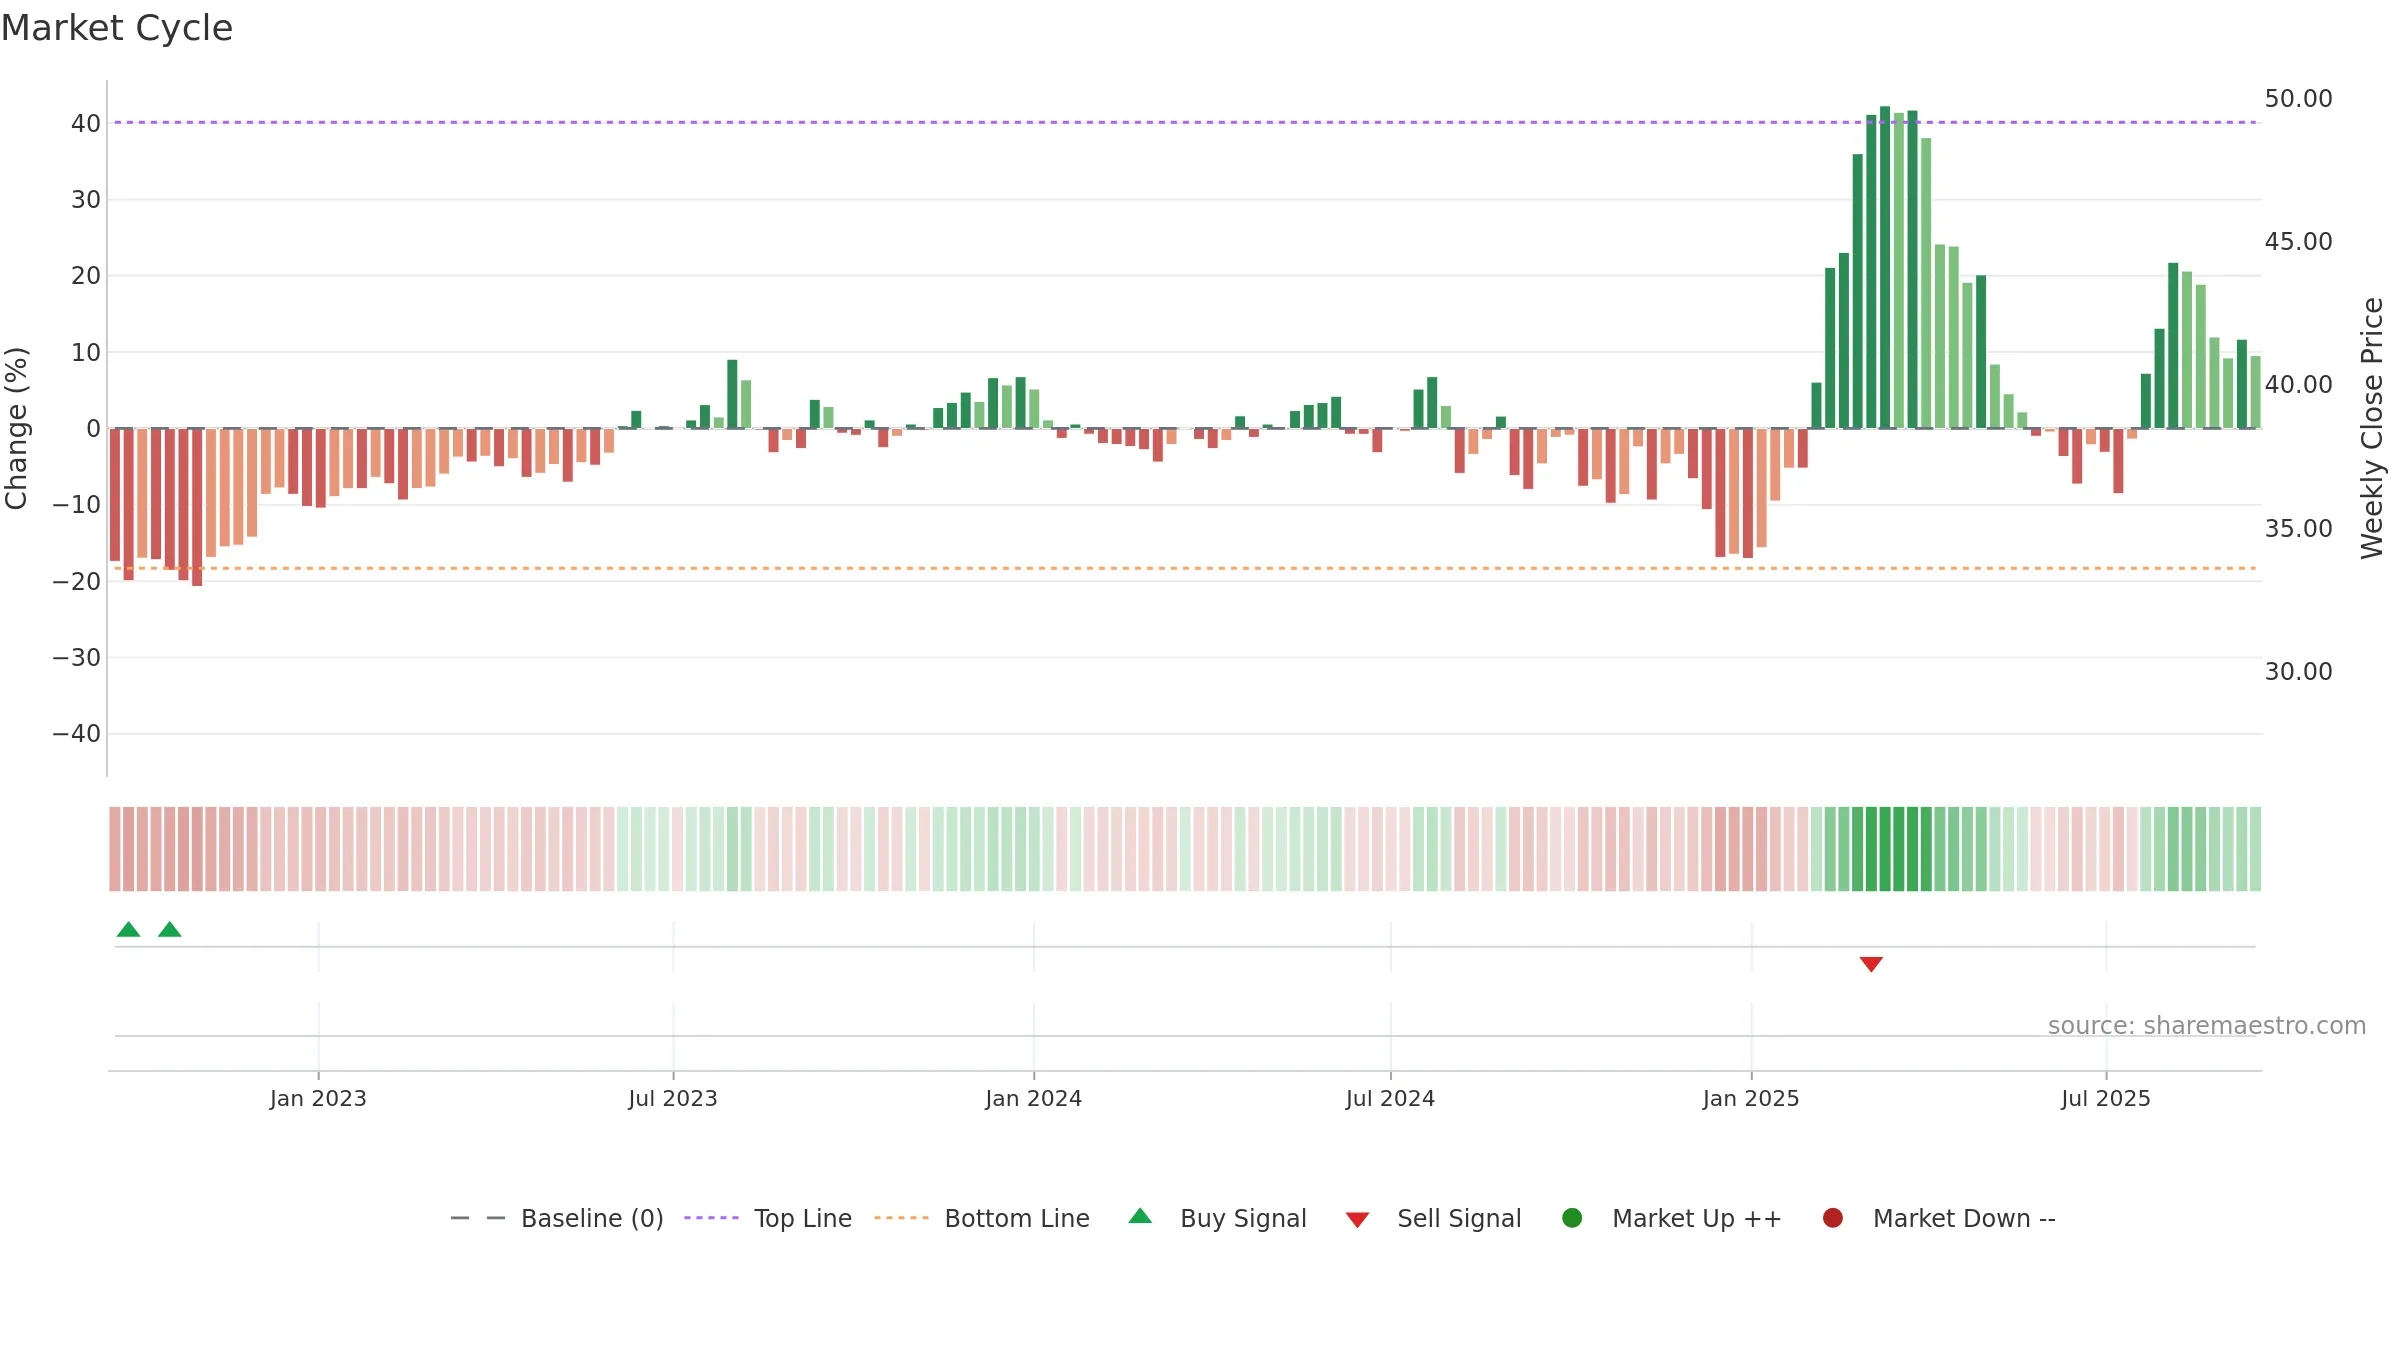Click the Market Cycle chart title
This screenshot has height=1350, width=2400.
click(x=117, y=28)
